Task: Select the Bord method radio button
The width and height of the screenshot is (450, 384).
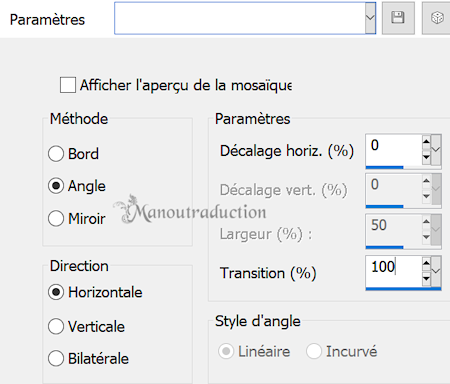Action: (x=56, y=154)
